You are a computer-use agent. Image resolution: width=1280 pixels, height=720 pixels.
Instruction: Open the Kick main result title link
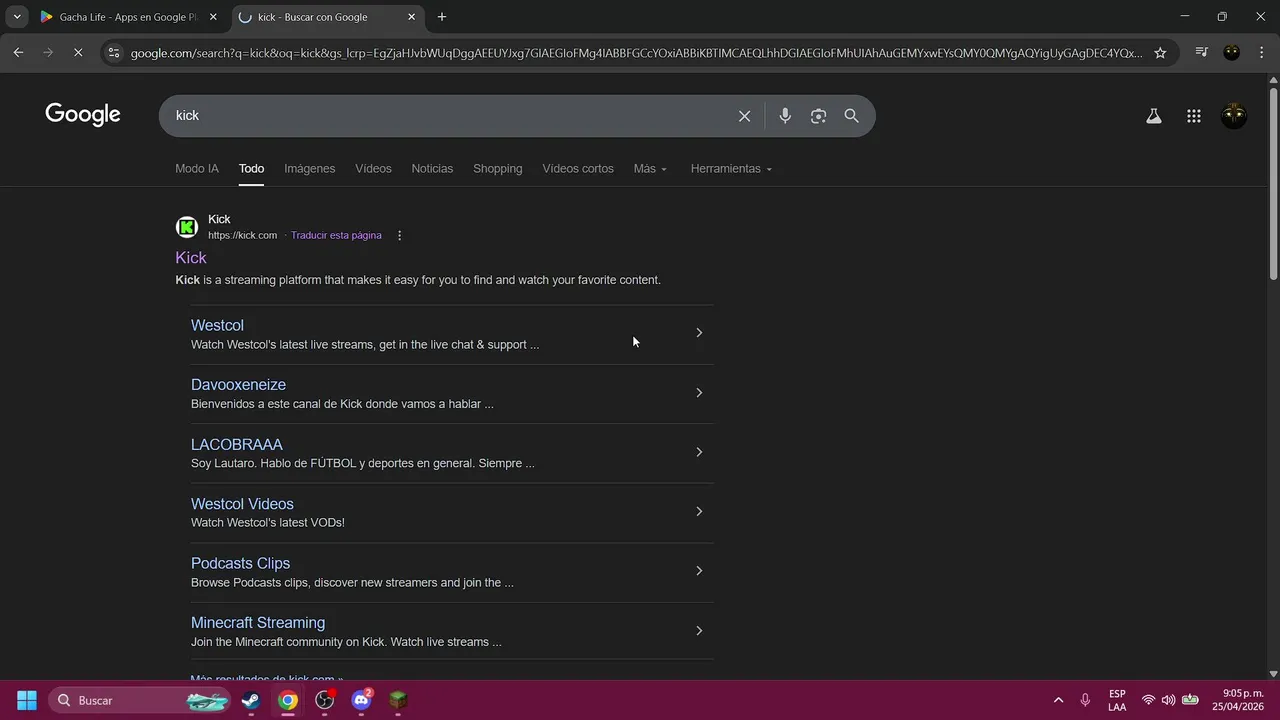(191, 258)
